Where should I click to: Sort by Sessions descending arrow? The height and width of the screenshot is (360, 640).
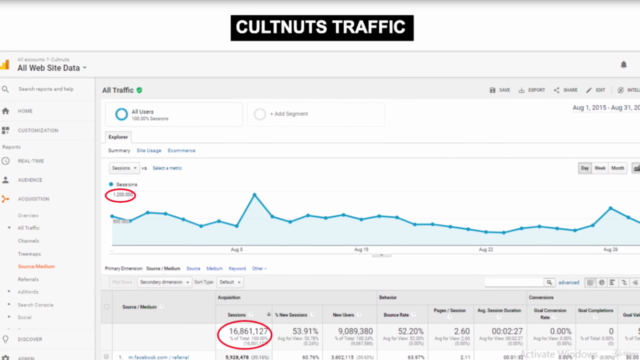pos(269,314)
